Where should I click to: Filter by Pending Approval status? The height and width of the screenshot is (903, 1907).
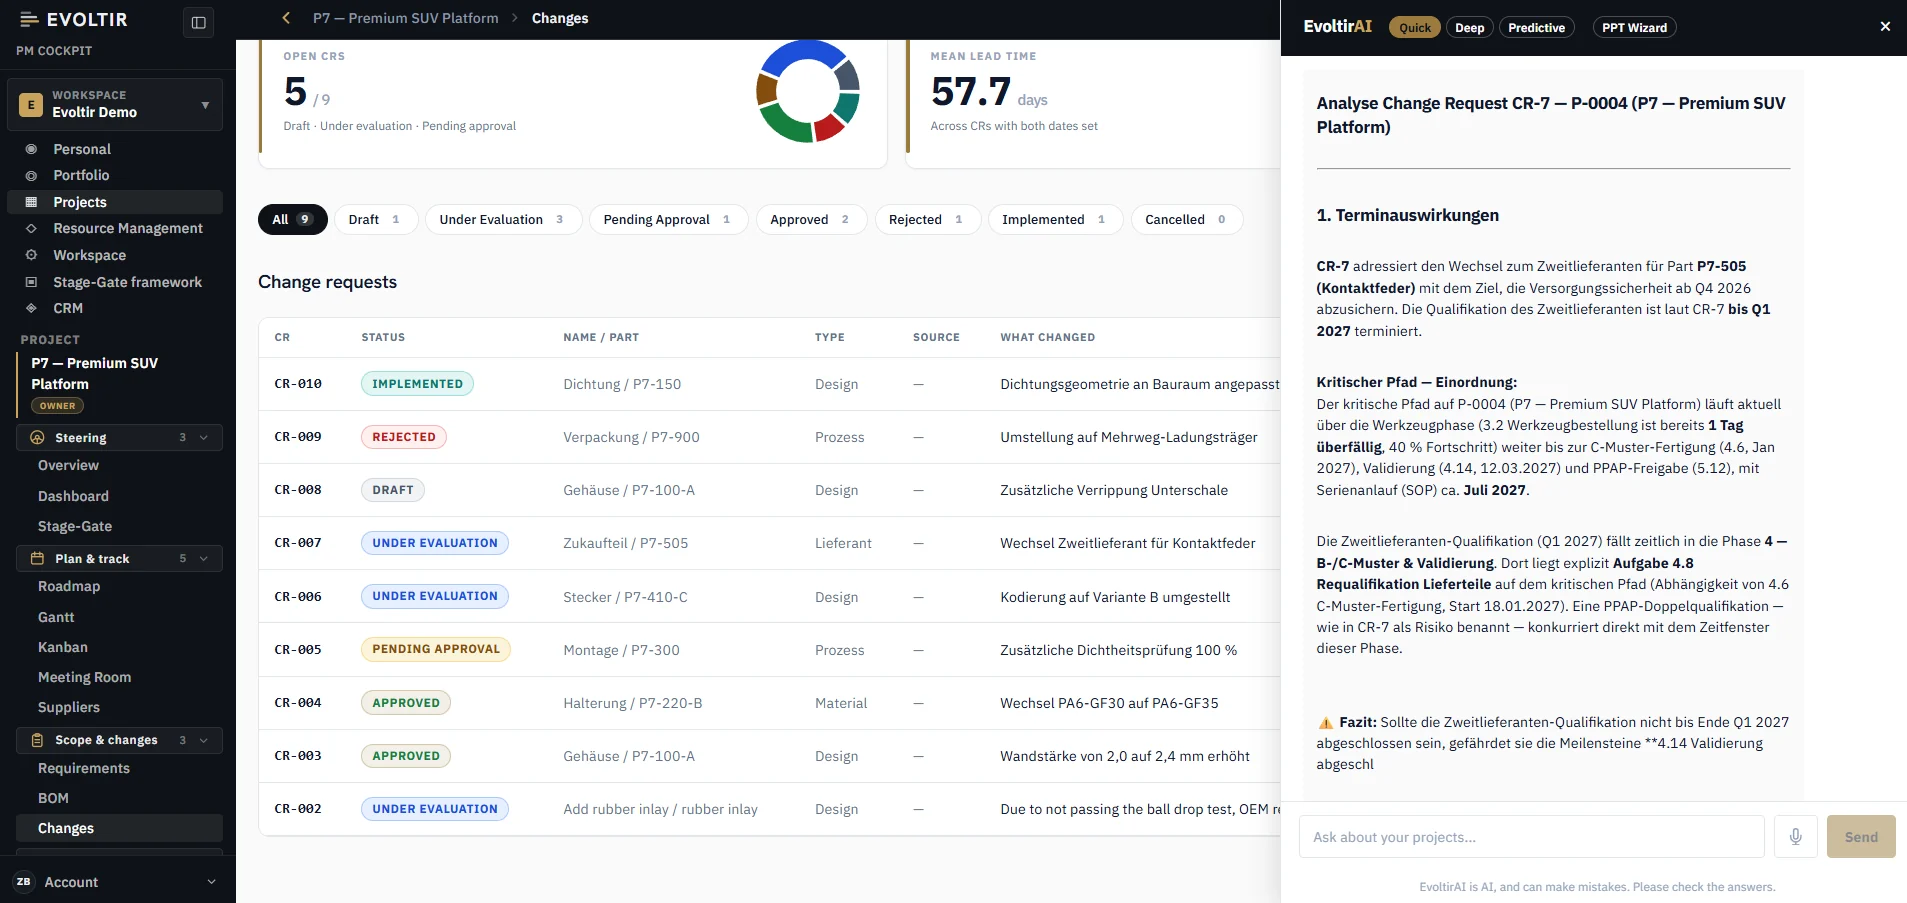[668, 220]
